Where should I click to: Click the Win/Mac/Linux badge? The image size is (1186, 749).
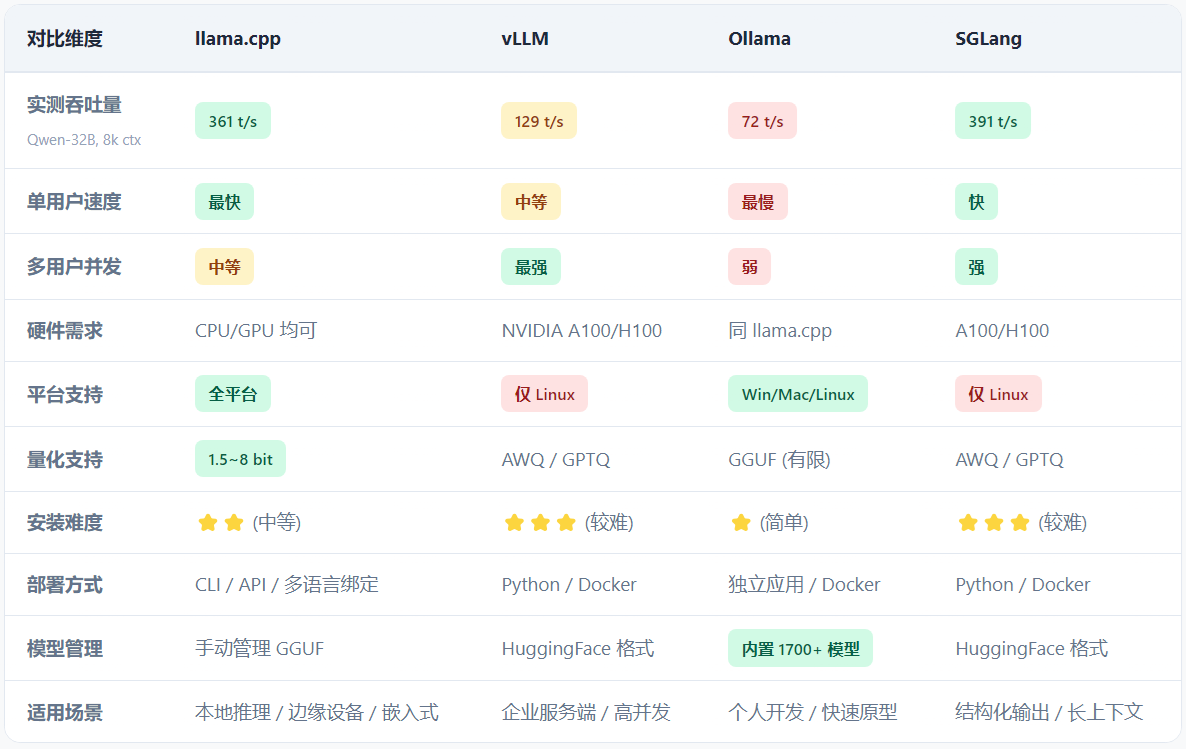click(798, 394)
